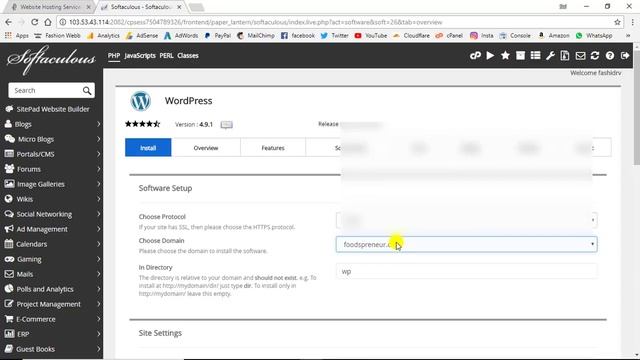Select the PERL menu
This screenshot has height=360, width=640.
click(167, 56)
